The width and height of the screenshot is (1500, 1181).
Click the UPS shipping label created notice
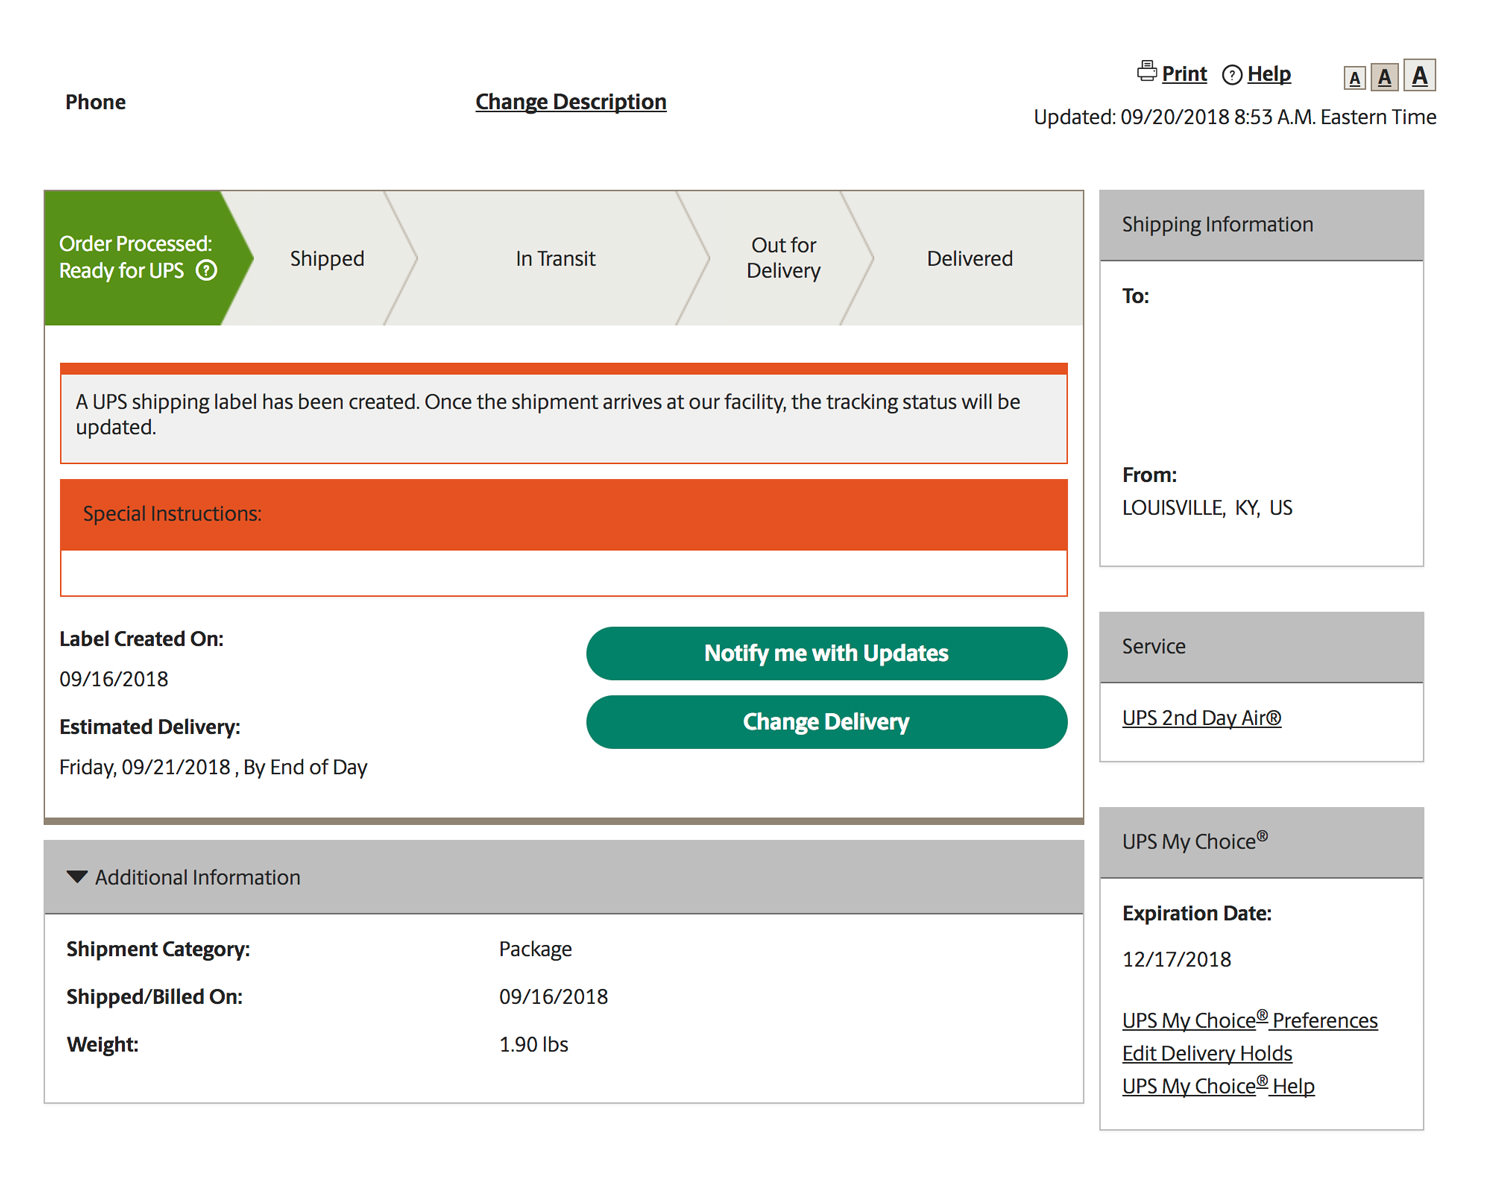[x=564, y=414]
